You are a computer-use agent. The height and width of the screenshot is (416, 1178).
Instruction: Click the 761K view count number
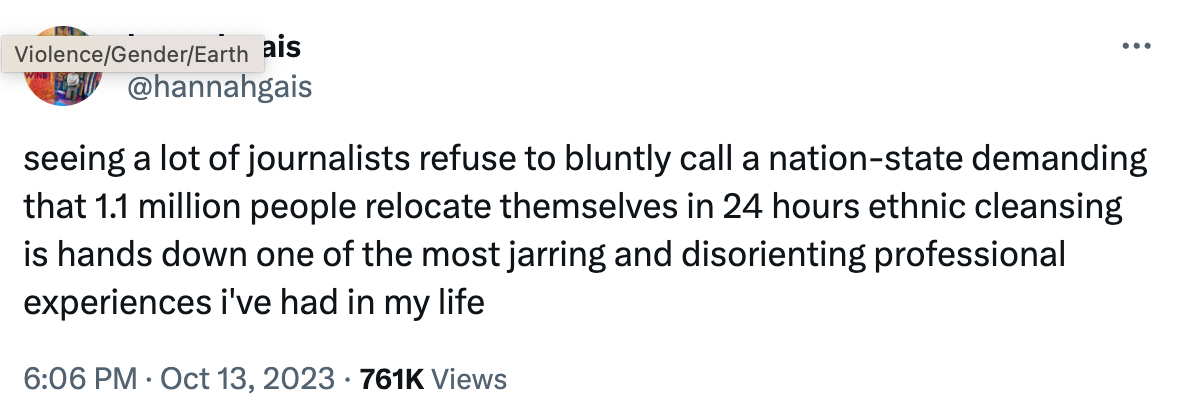pyautogui.click(x=391, y=379)
